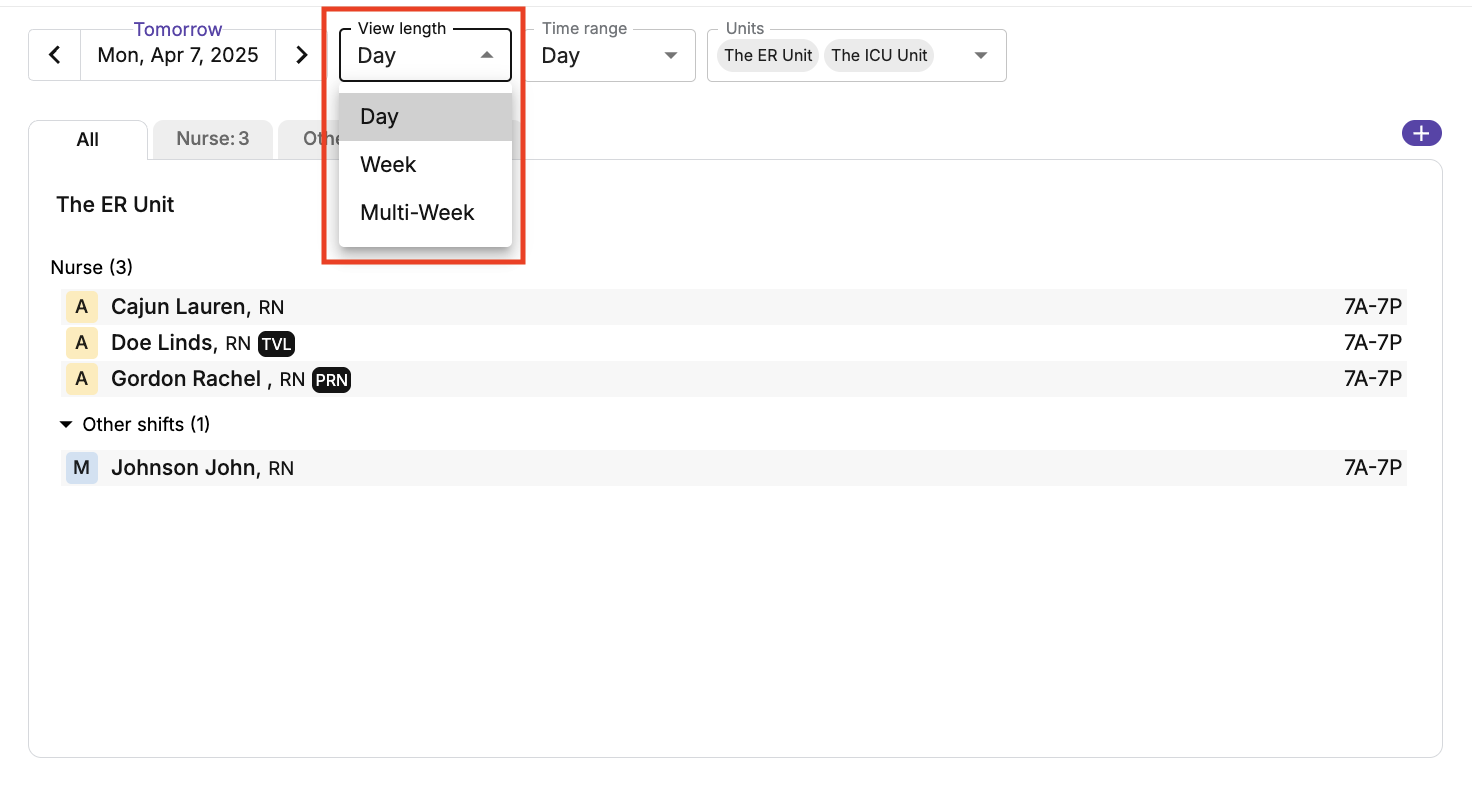Image resolution: width=1472 pixels, height=790 pixels.
Task: Click the Mon, Apr 7, 2025 date button
Action: 178,55
